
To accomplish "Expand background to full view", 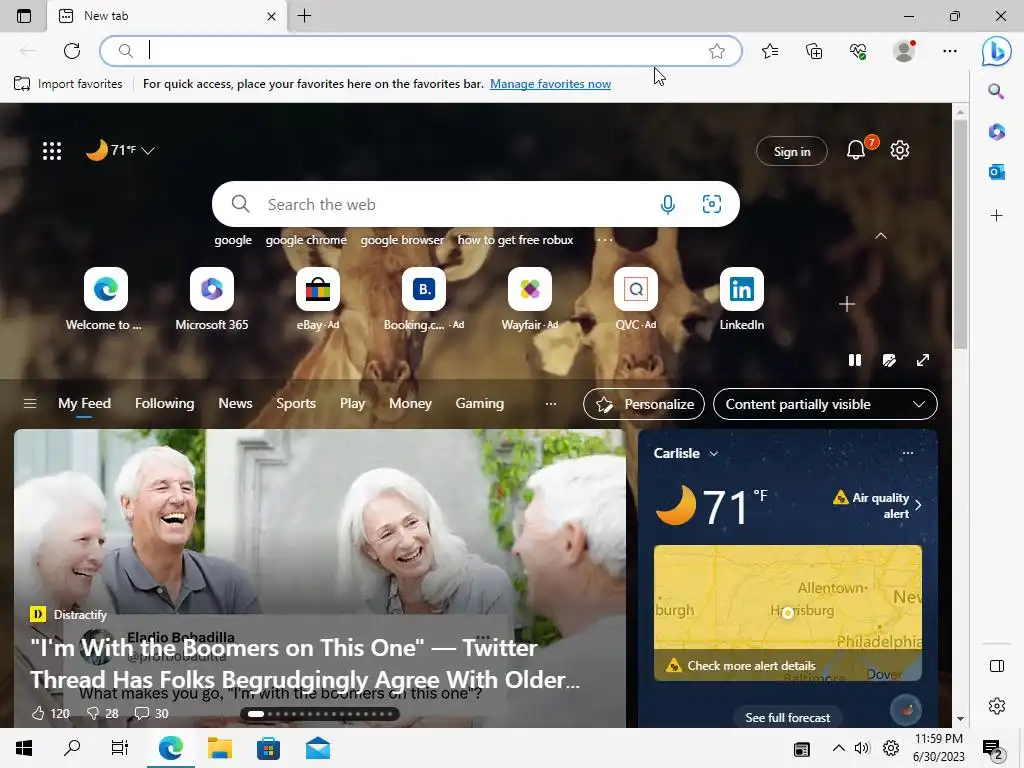I will point(923,360).
